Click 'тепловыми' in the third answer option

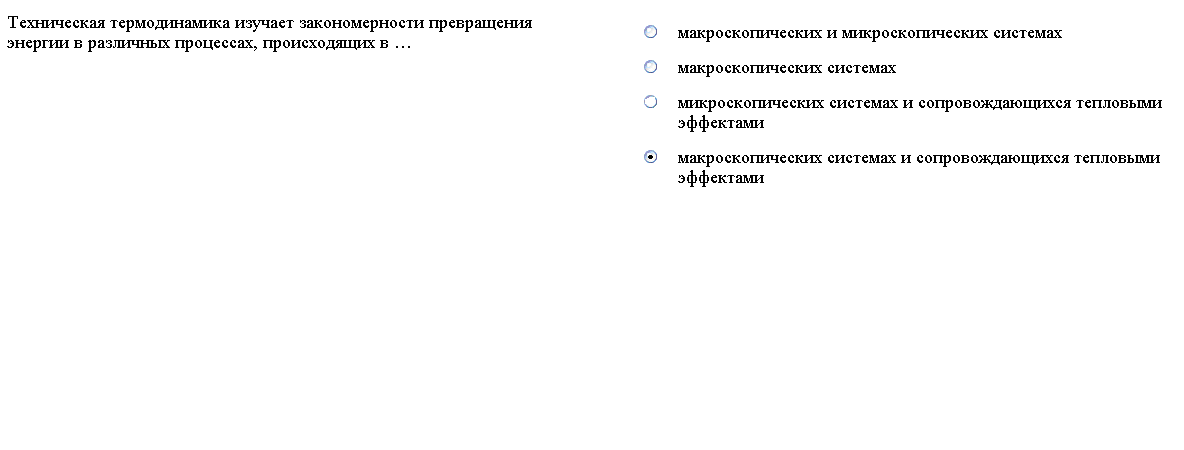1119,103
